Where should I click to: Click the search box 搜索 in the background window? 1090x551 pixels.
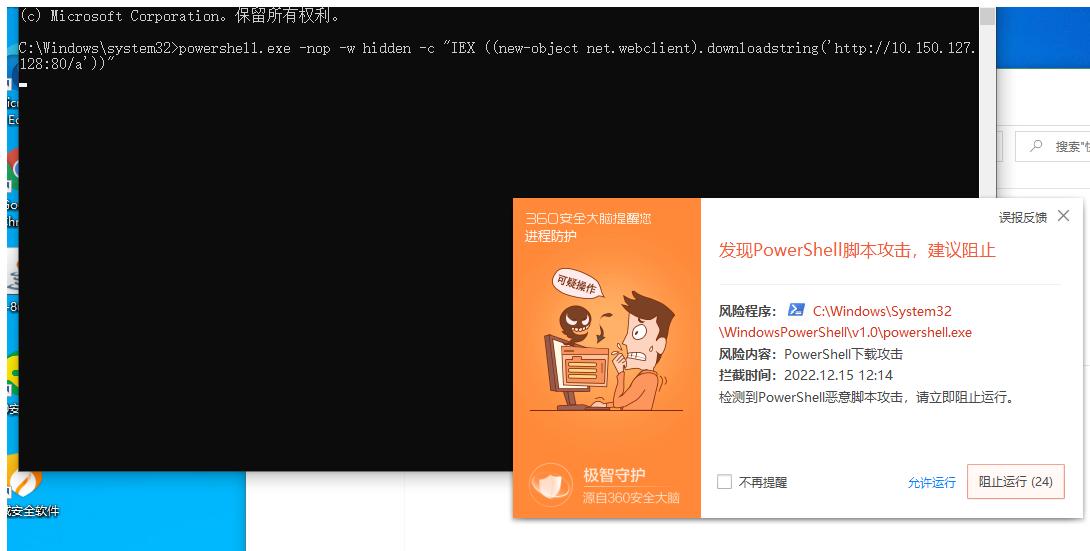pos(1052,147)
